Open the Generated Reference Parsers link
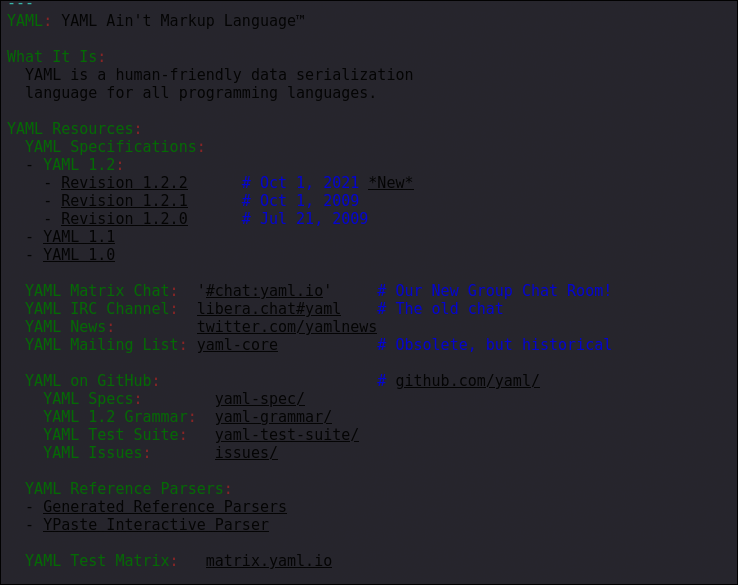738x585 pixels. [165, 507]
